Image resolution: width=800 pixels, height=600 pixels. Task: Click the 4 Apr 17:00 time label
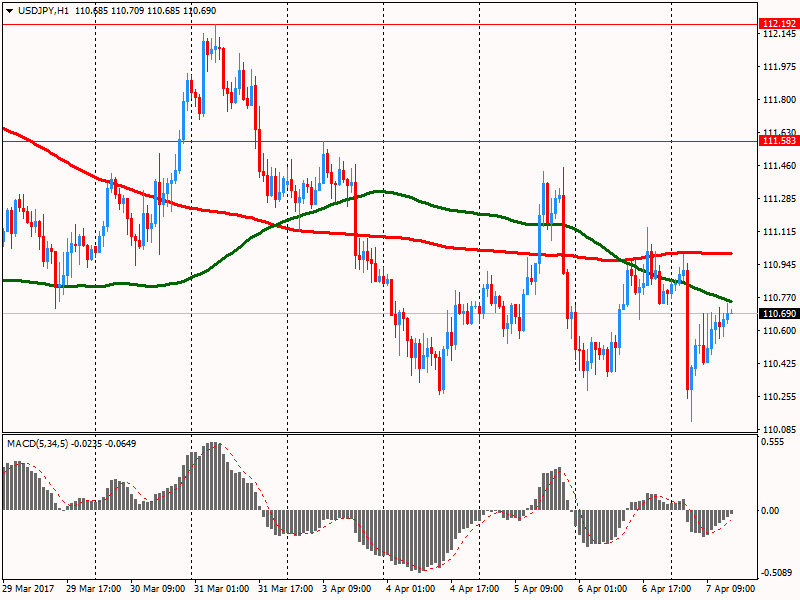[x=474, y=589]
